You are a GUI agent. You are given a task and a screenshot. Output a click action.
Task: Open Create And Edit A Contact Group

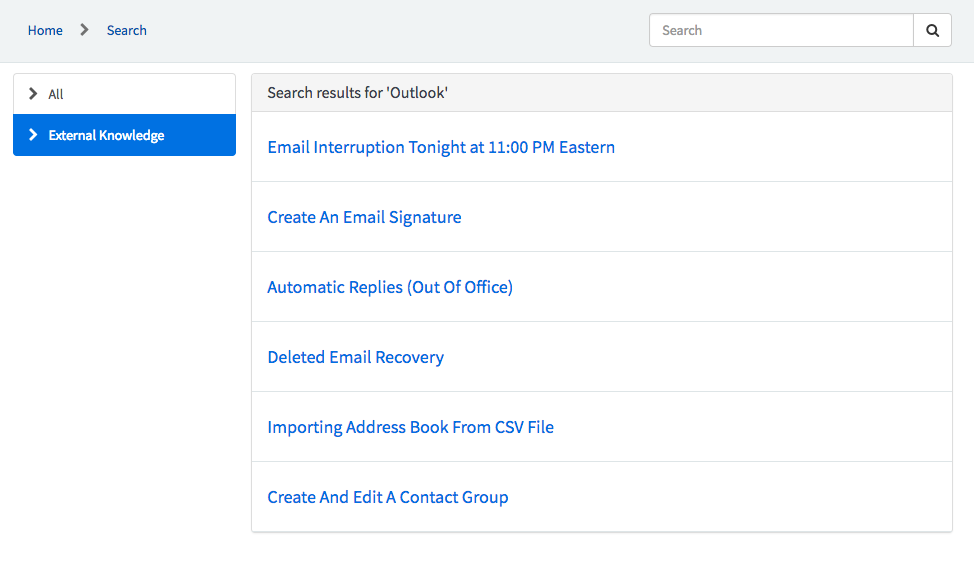tap(388, 497)
